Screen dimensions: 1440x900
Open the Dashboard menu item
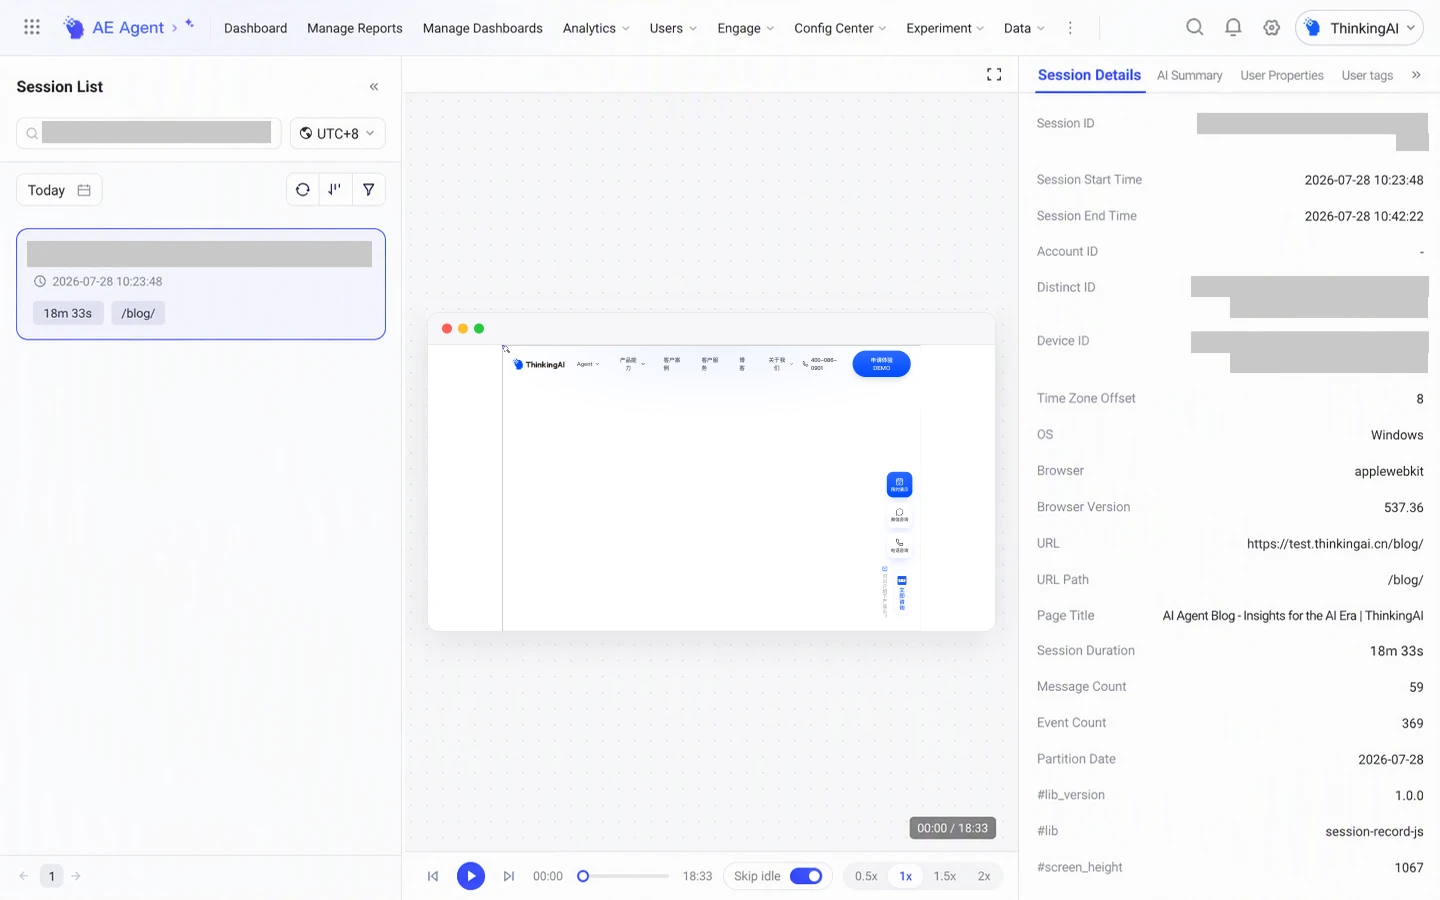[x=255, y=28]
